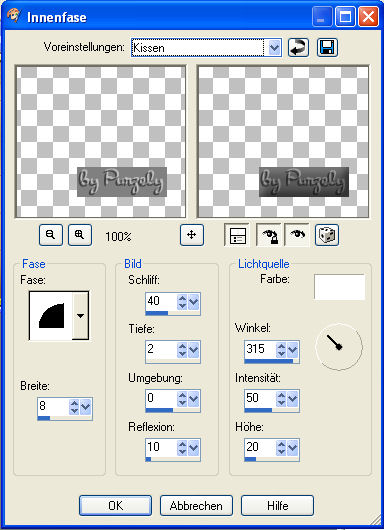This screenshot has width=384, height=530.
Task: Zoom out the preview
Action: pos(51,235)
